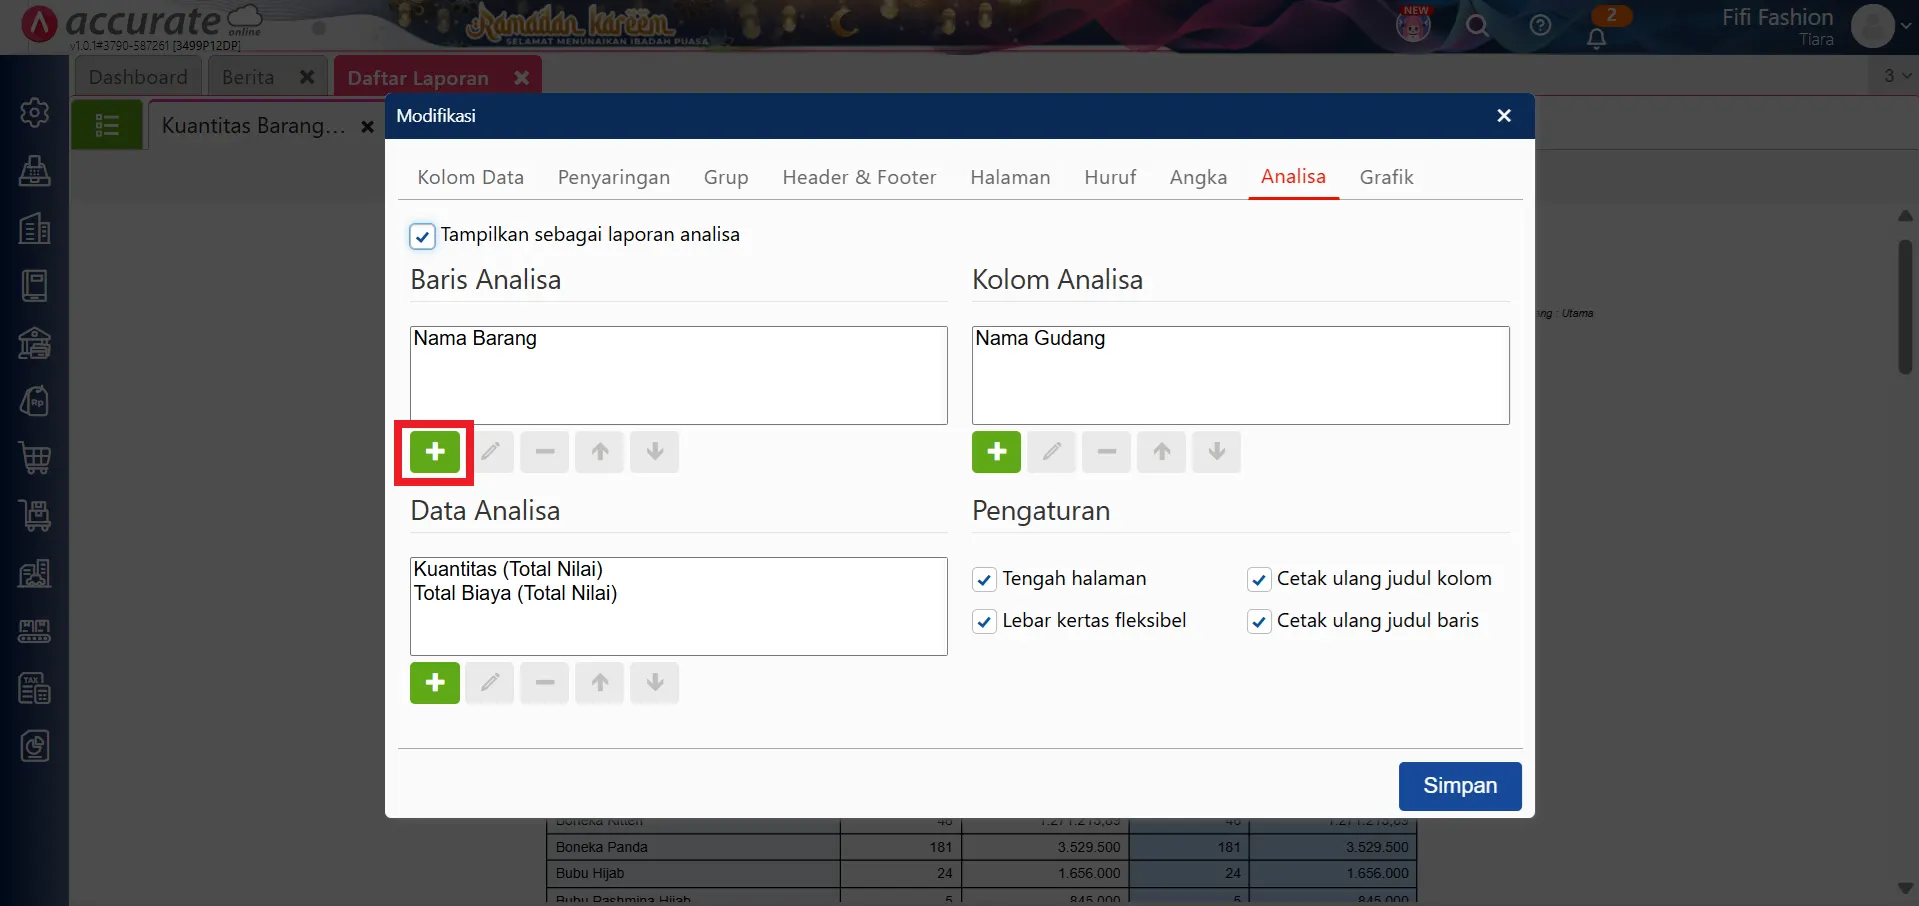Click the shopping cart sidebar icon

pos(35,458)
